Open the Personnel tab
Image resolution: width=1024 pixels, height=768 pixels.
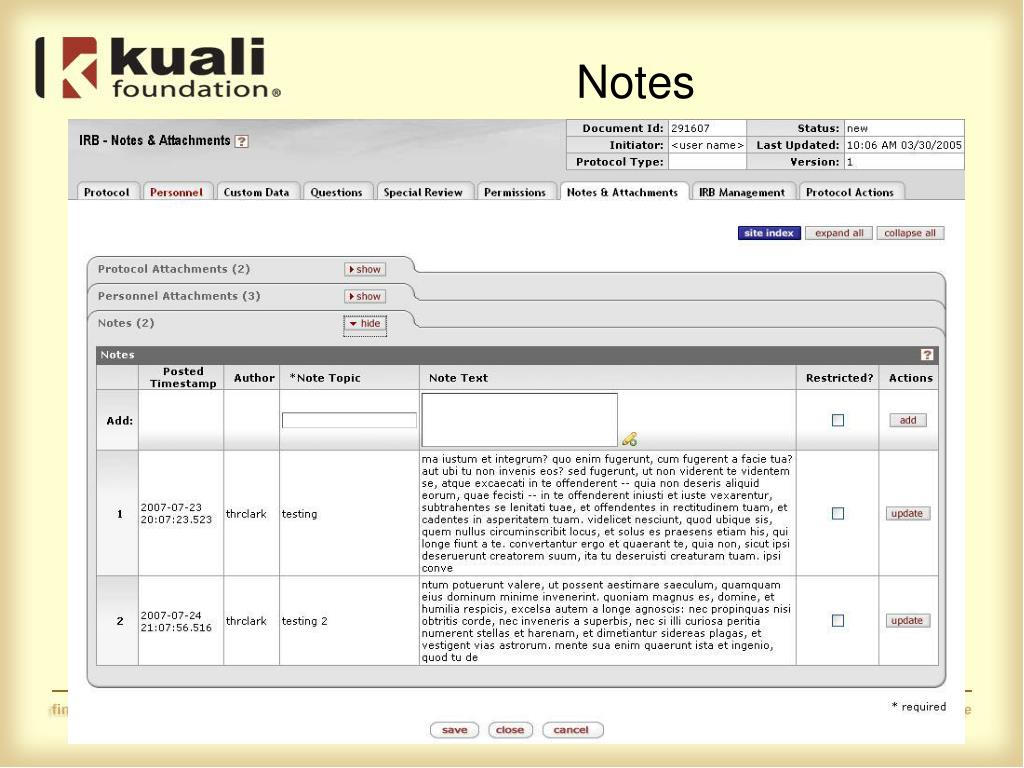click(x=176, y=192)
